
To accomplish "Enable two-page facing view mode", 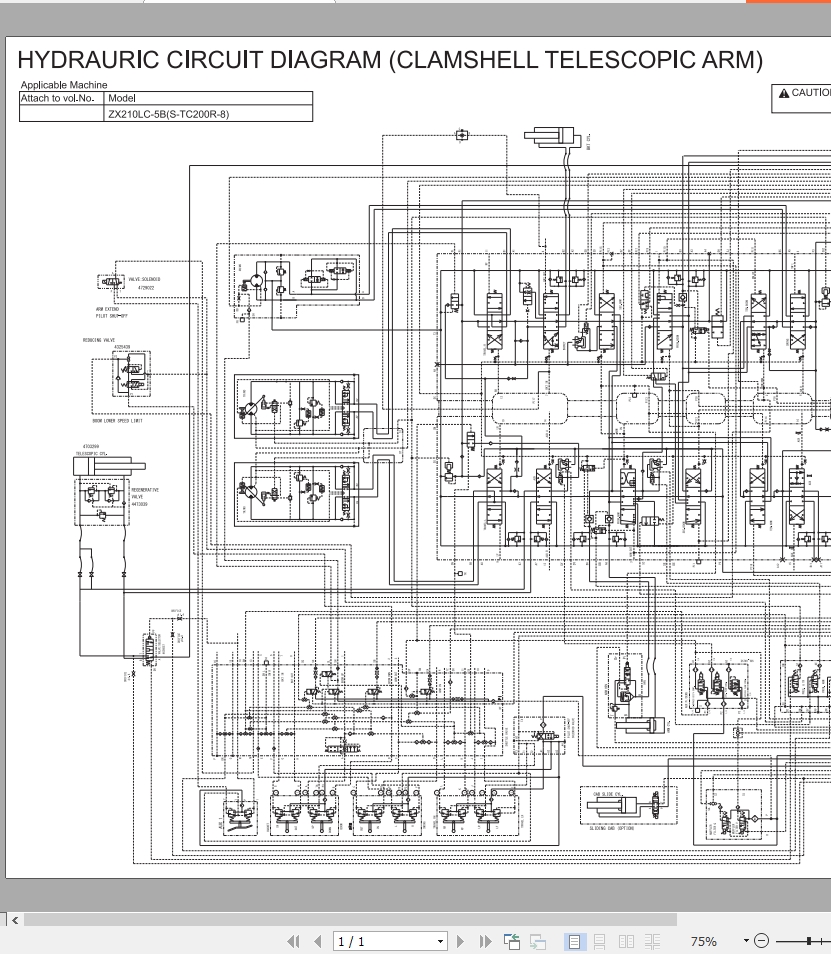I will tap(626, 942).
